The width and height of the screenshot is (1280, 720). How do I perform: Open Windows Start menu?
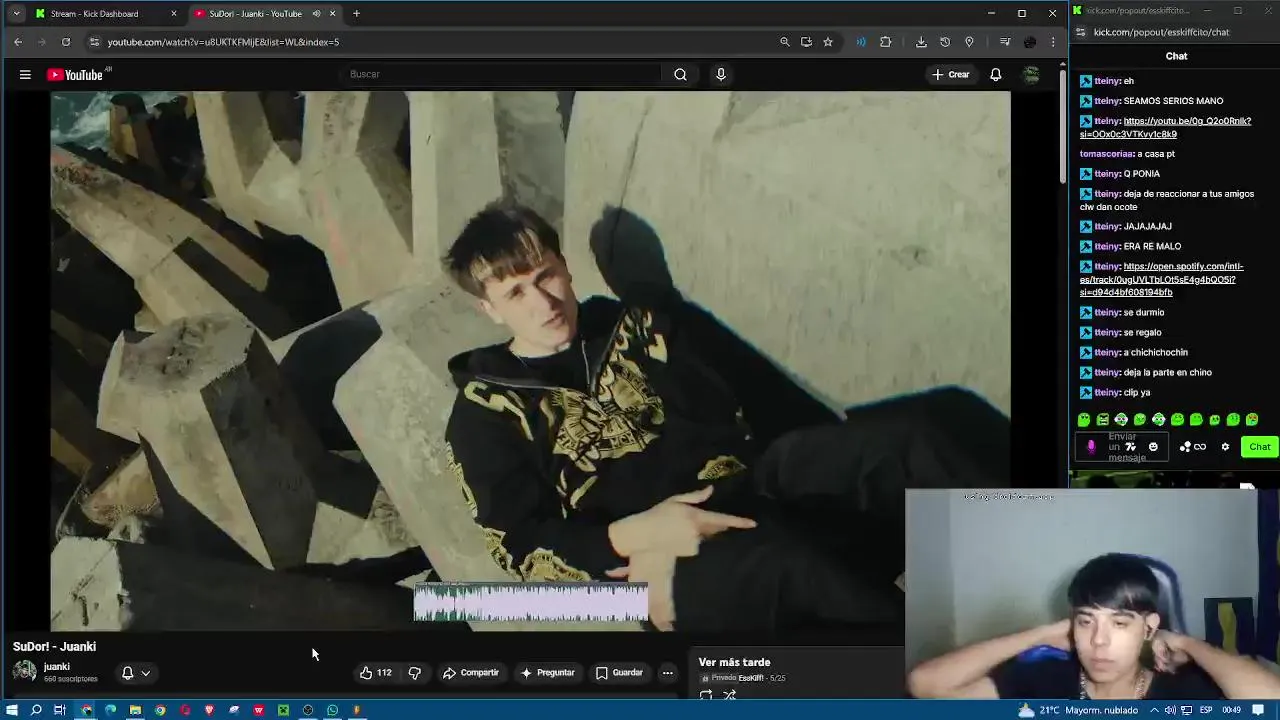click(x=12, y=710)
